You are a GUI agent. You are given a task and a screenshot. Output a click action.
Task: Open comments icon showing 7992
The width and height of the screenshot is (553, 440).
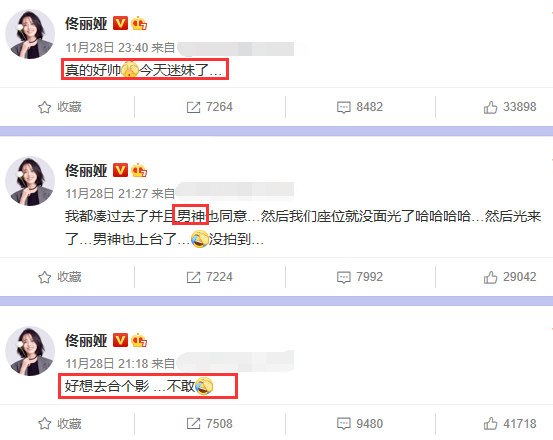click(344, 277)
